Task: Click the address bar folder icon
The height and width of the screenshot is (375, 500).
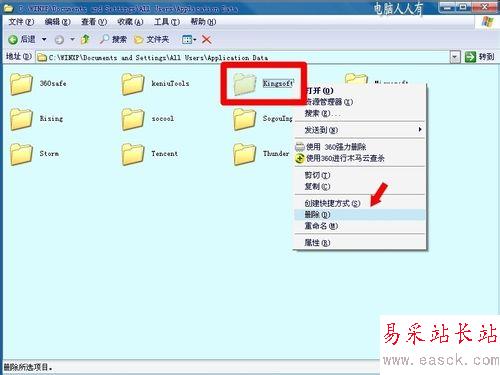Action: point(42,58)
